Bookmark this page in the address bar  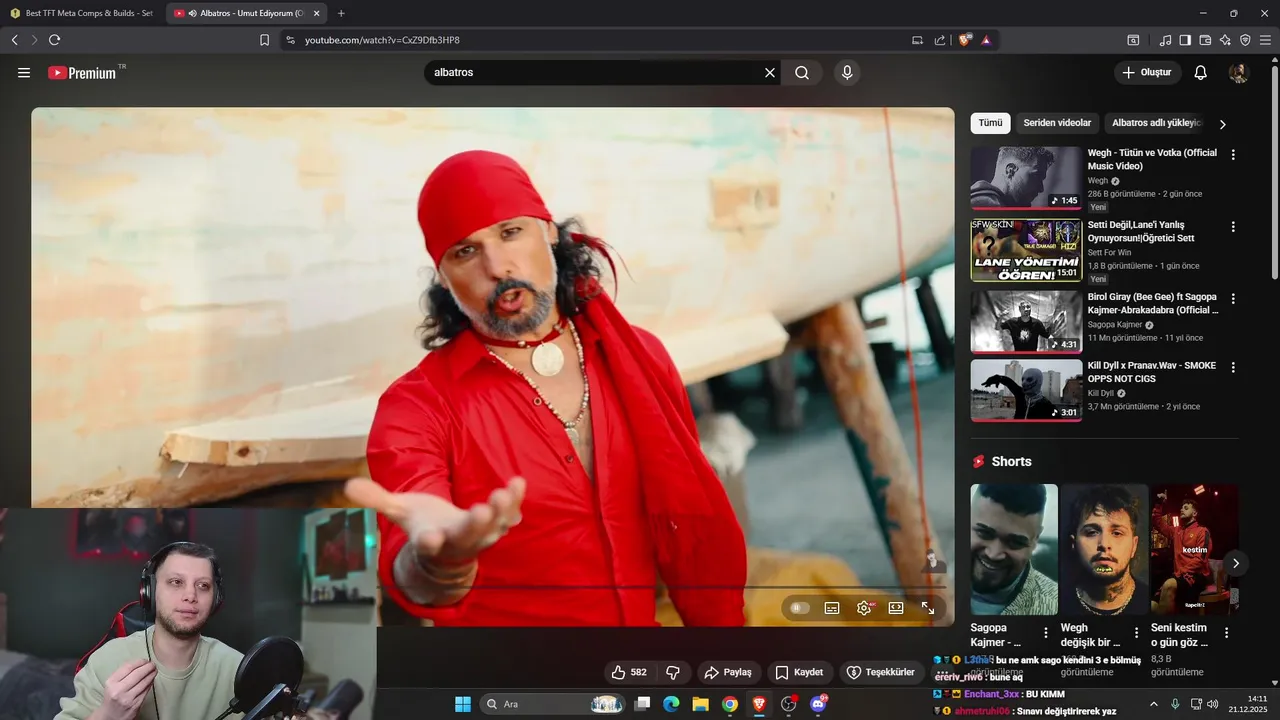[264, 40]
